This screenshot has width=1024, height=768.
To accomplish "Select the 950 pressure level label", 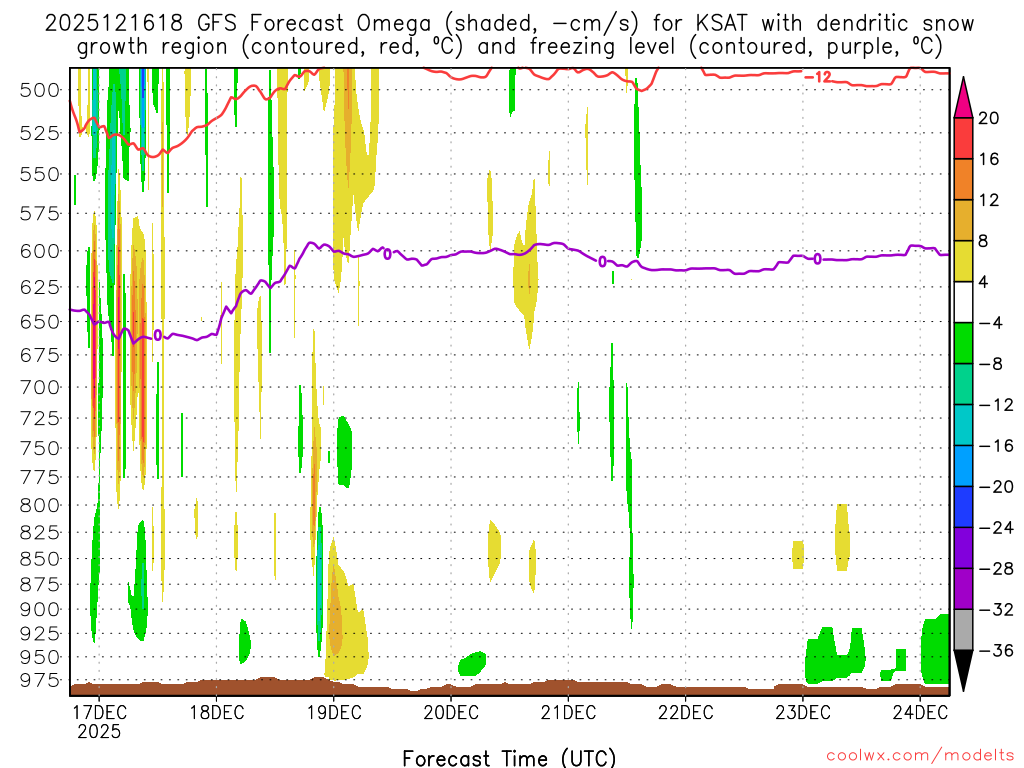I will coord(40,657).
